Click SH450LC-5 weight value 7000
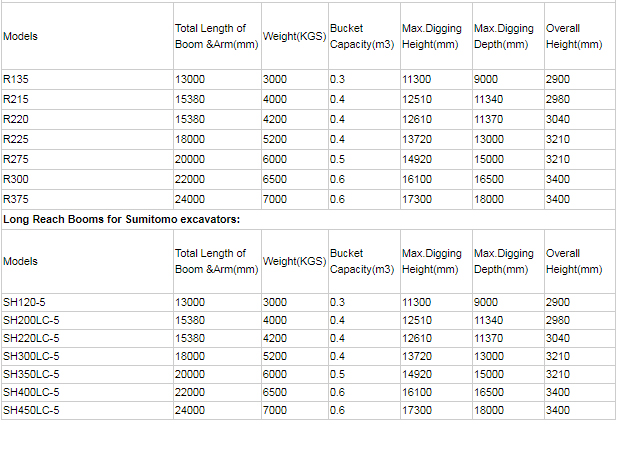 [275, 410]
